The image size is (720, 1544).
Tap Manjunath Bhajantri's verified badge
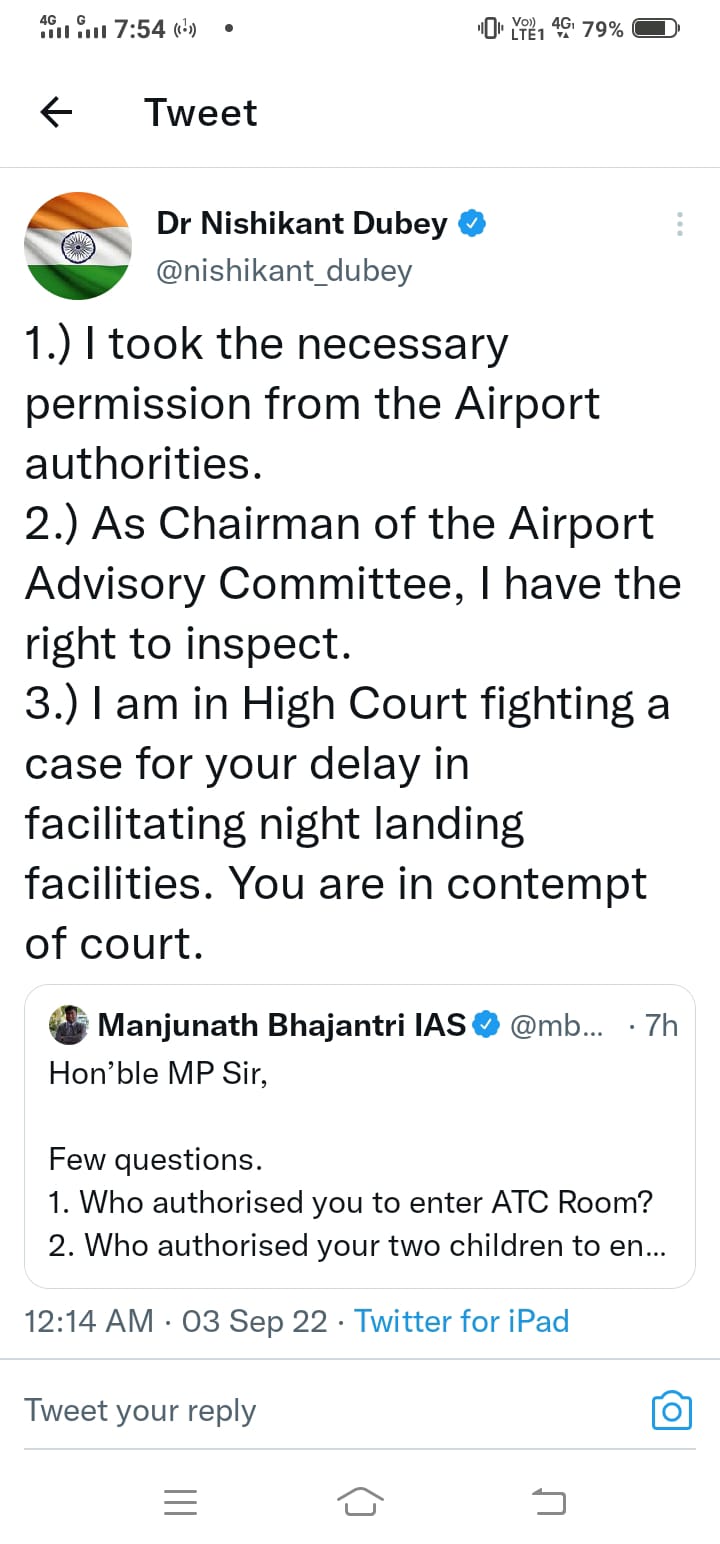pos(486,1025)
